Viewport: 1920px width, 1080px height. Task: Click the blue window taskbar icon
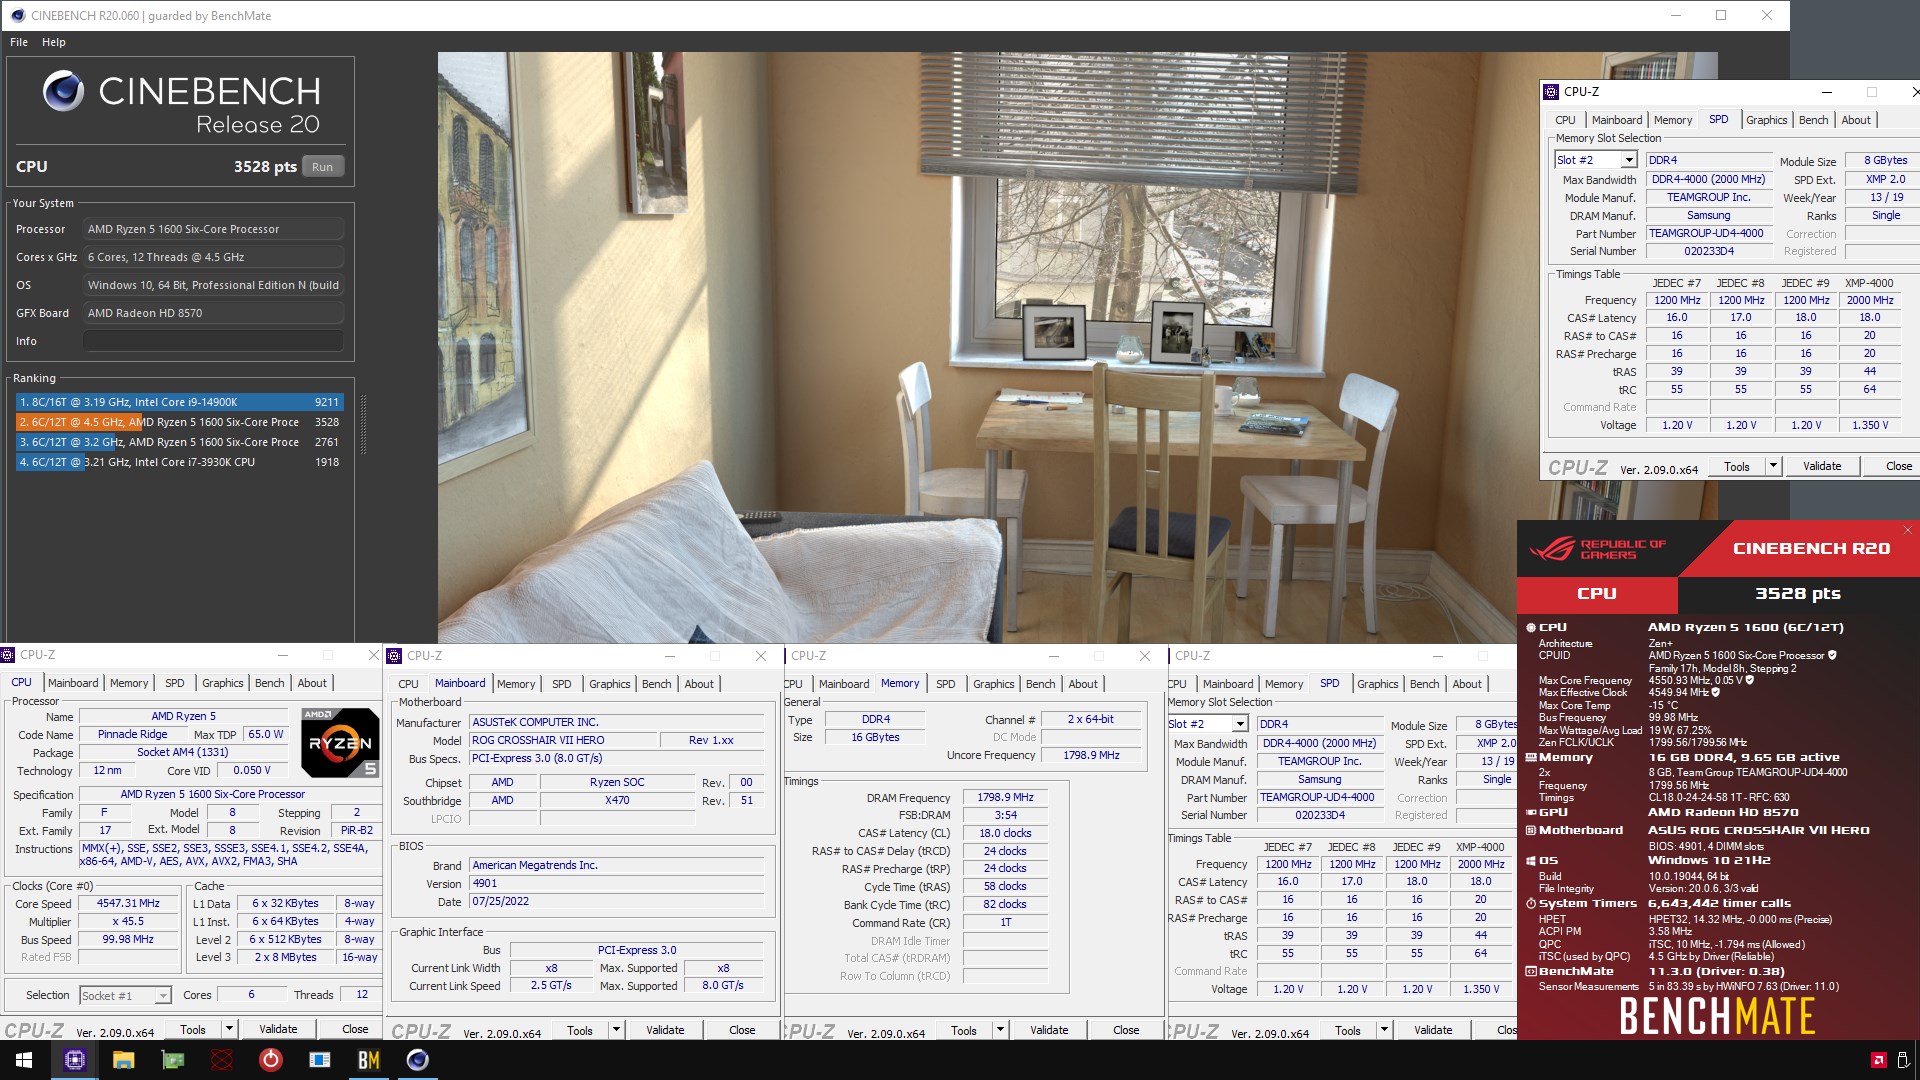tap(320, 1060)
